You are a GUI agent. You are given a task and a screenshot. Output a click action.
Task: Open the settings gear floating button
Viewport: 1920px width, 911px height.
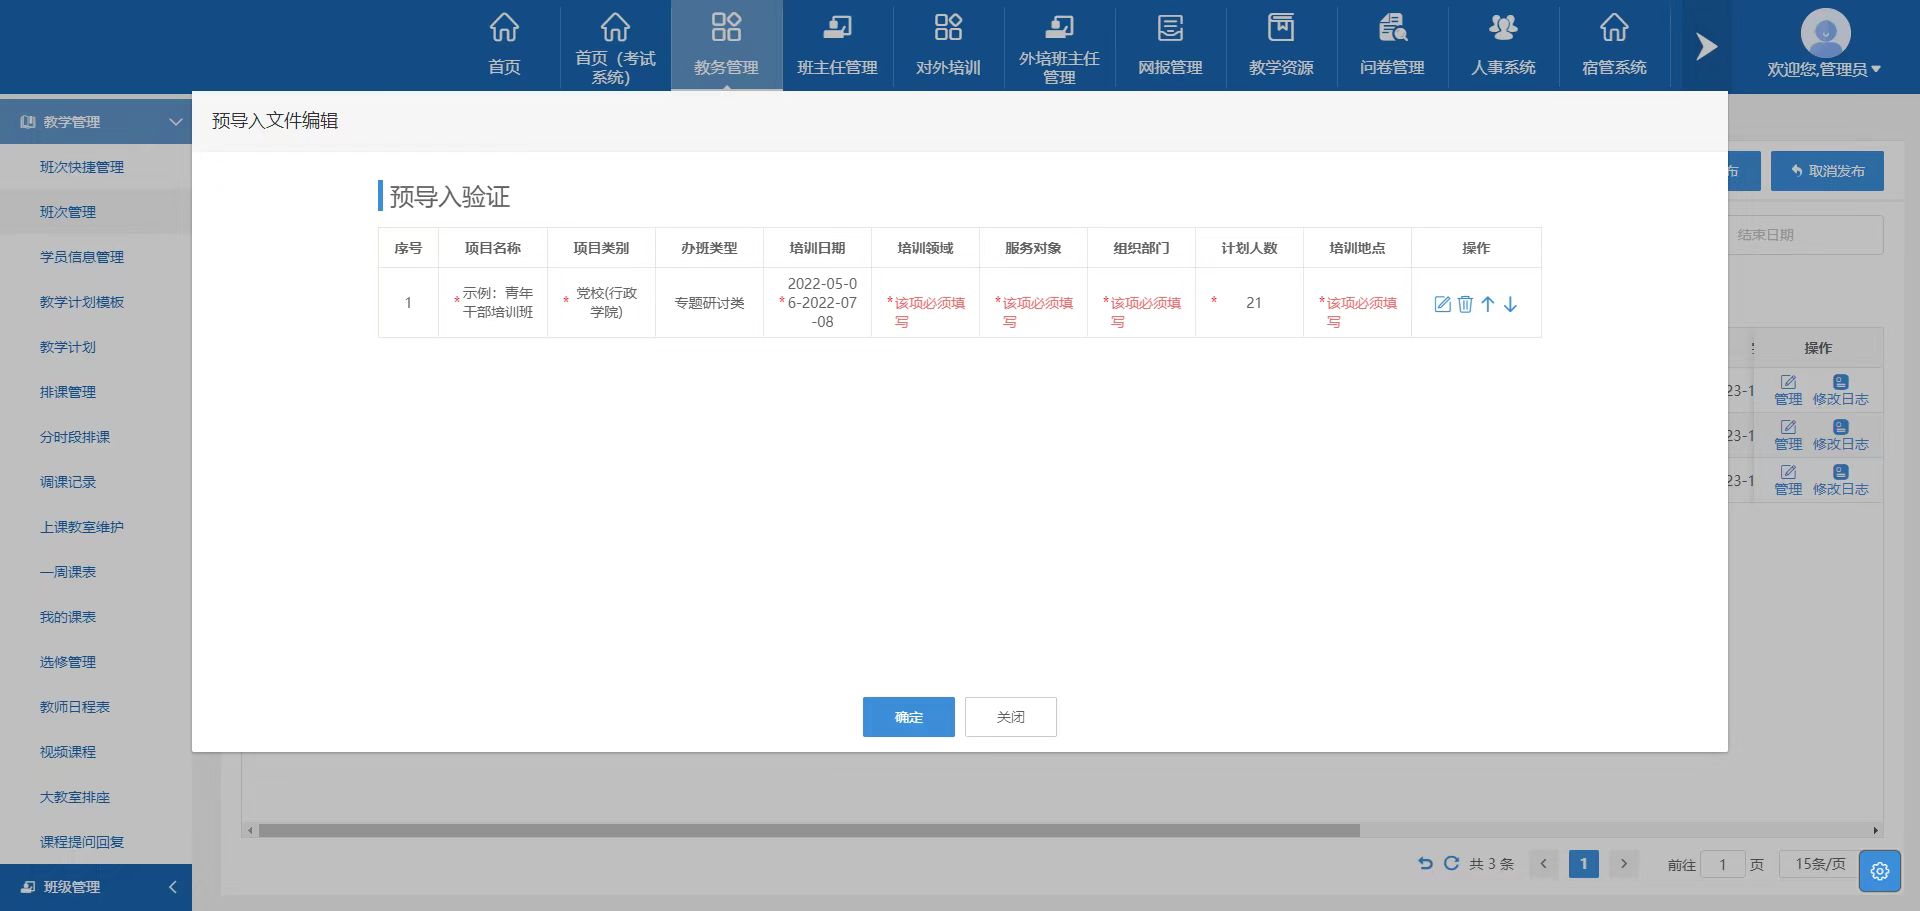point(1879,871)
